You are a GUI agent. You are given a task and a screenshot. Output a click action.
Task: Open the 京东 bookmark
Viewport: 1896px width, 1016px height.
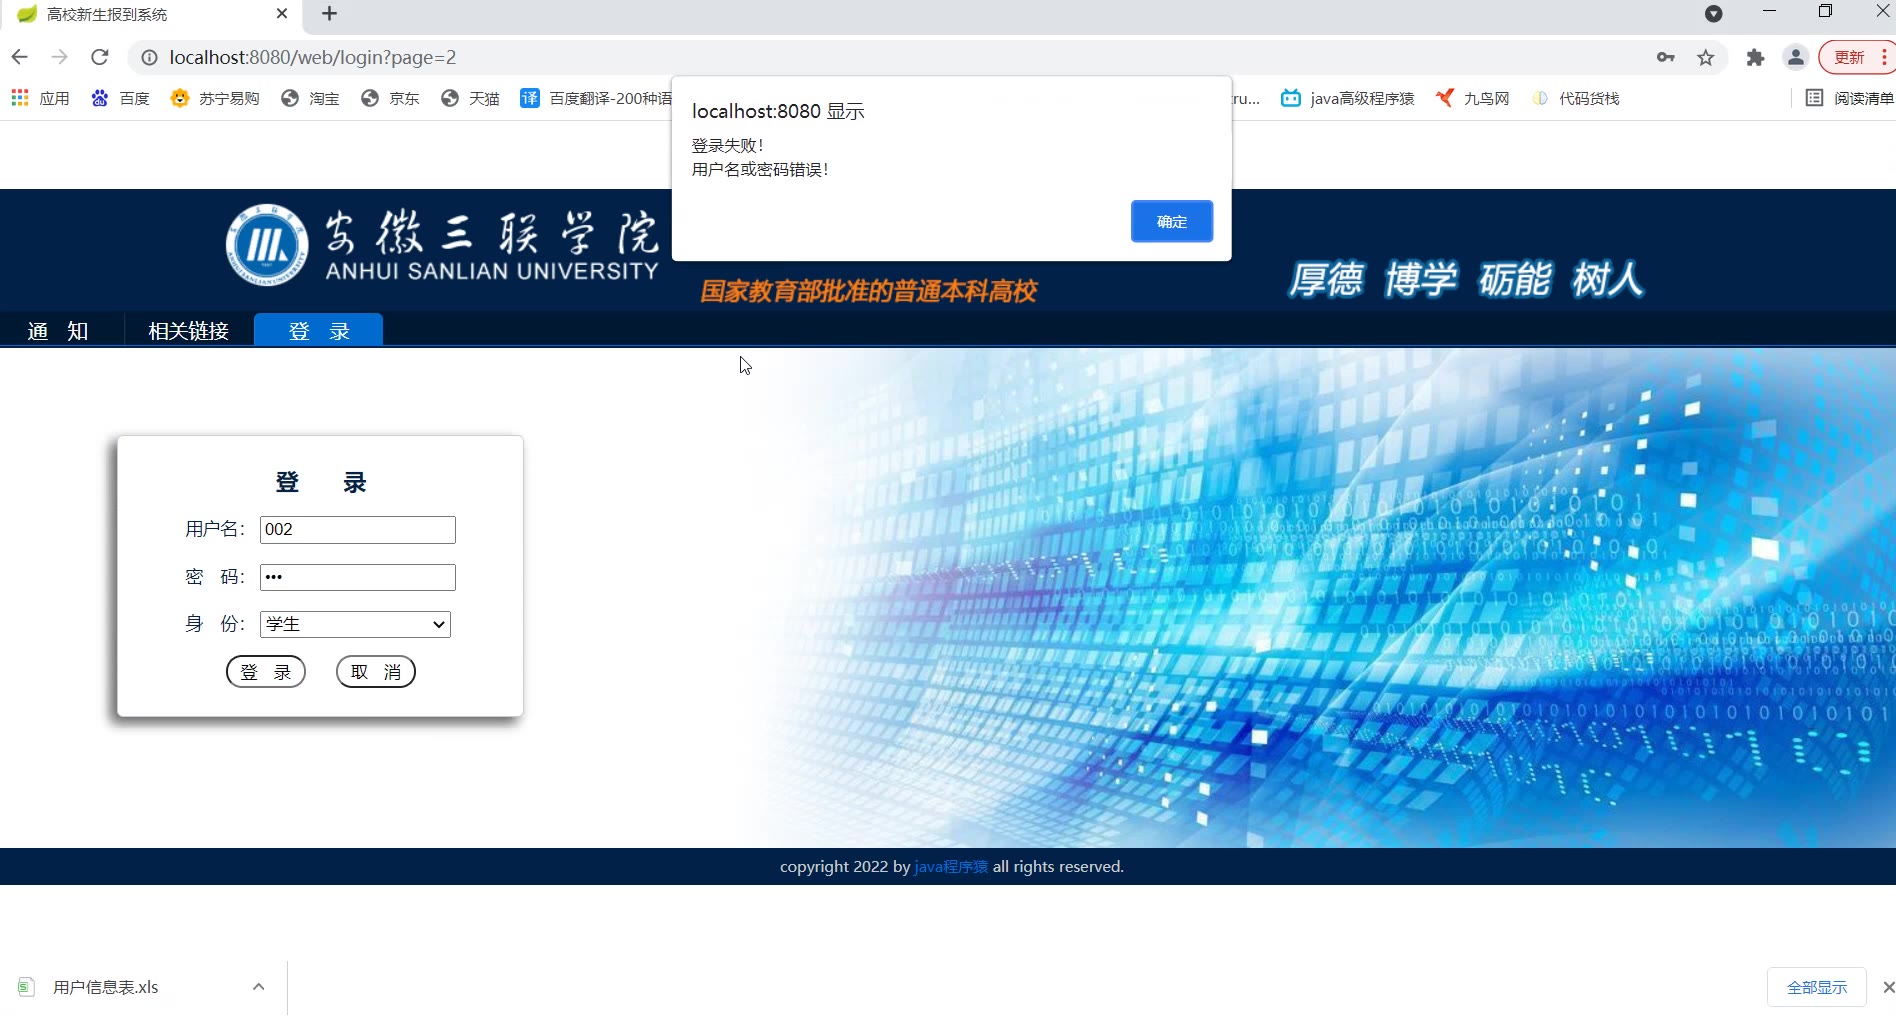tap(390, 98)
